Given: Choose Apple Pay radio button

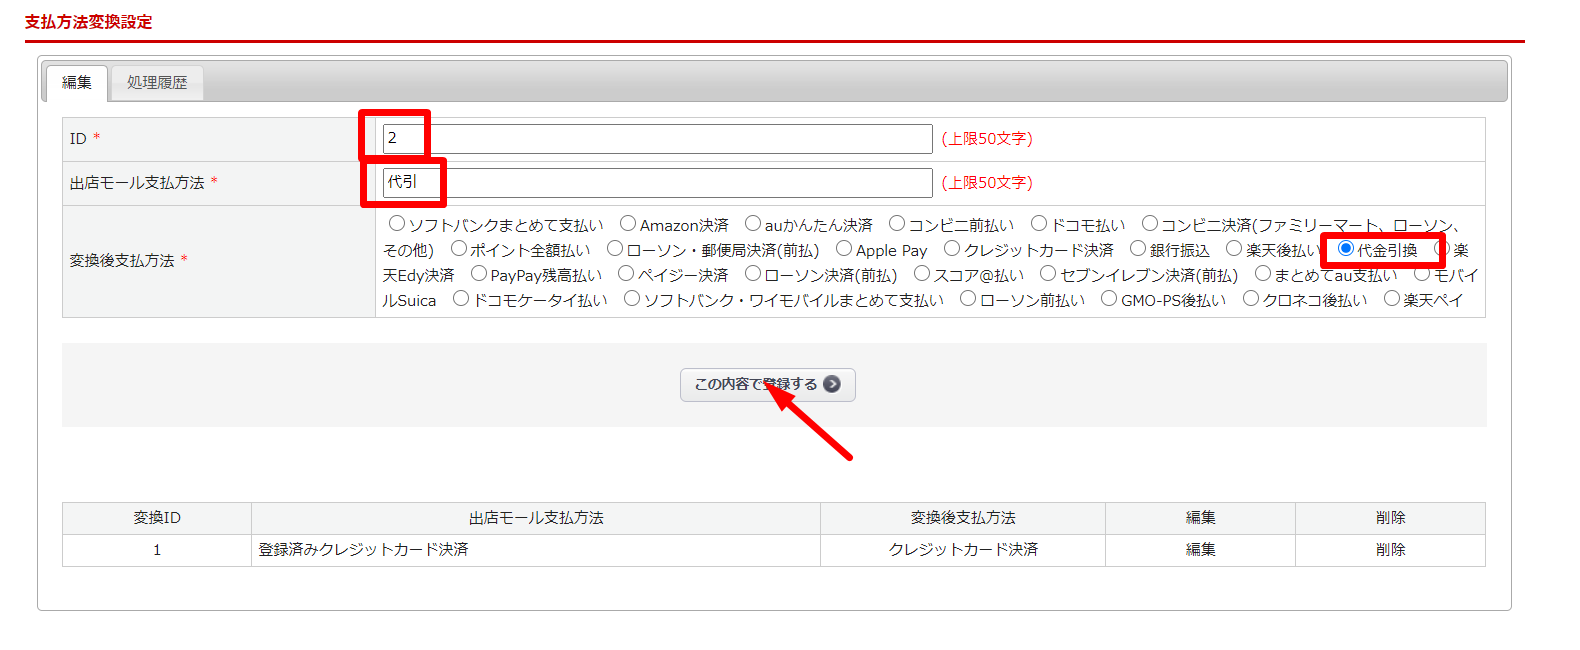Looking at the screenshot, I should coord(844,248).
